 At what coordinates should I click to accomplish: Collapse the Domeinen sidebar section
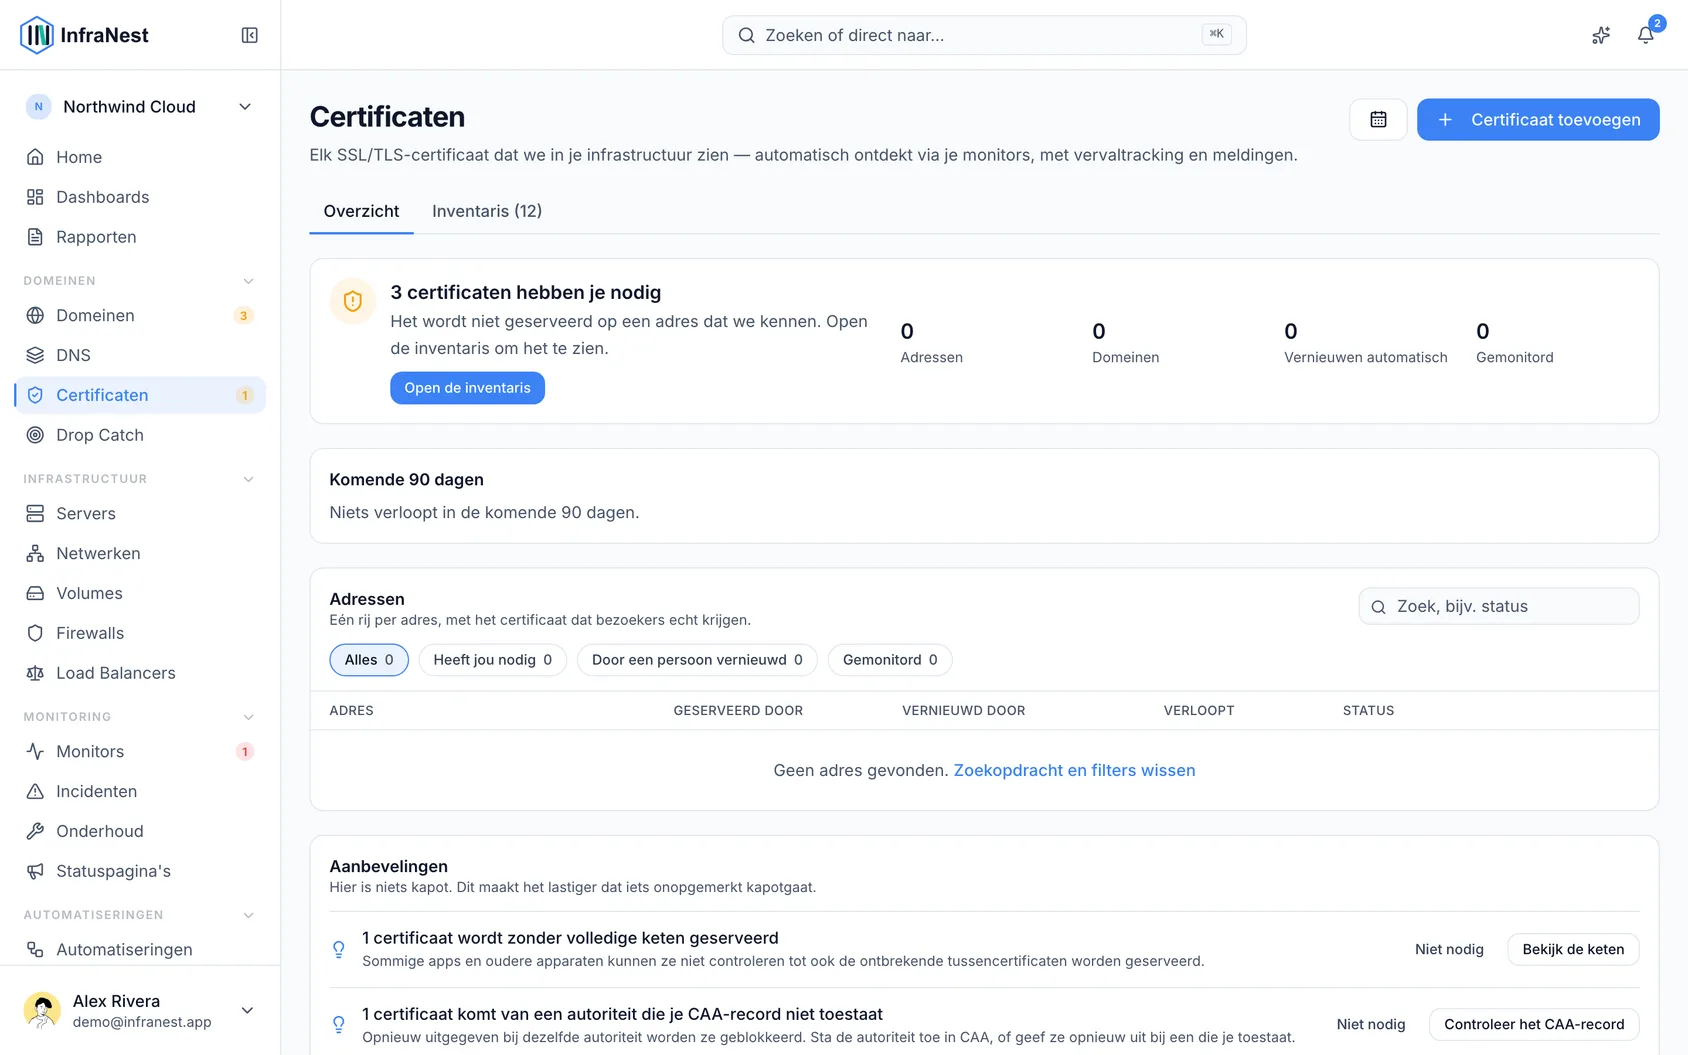[x=249, y=281]
